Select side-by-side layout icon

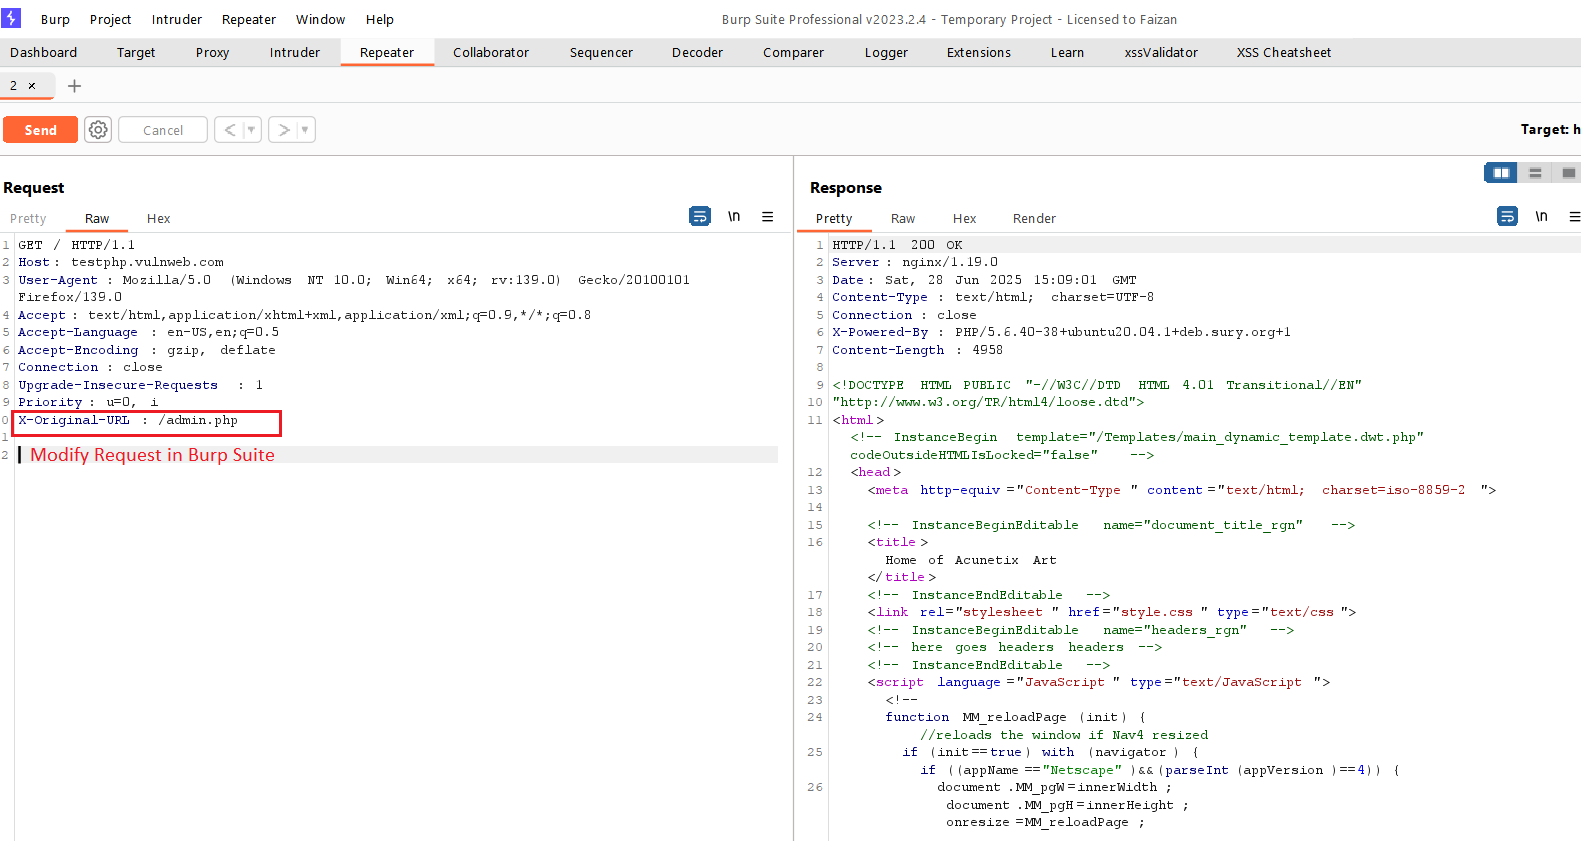click(x=1501, y=173)
